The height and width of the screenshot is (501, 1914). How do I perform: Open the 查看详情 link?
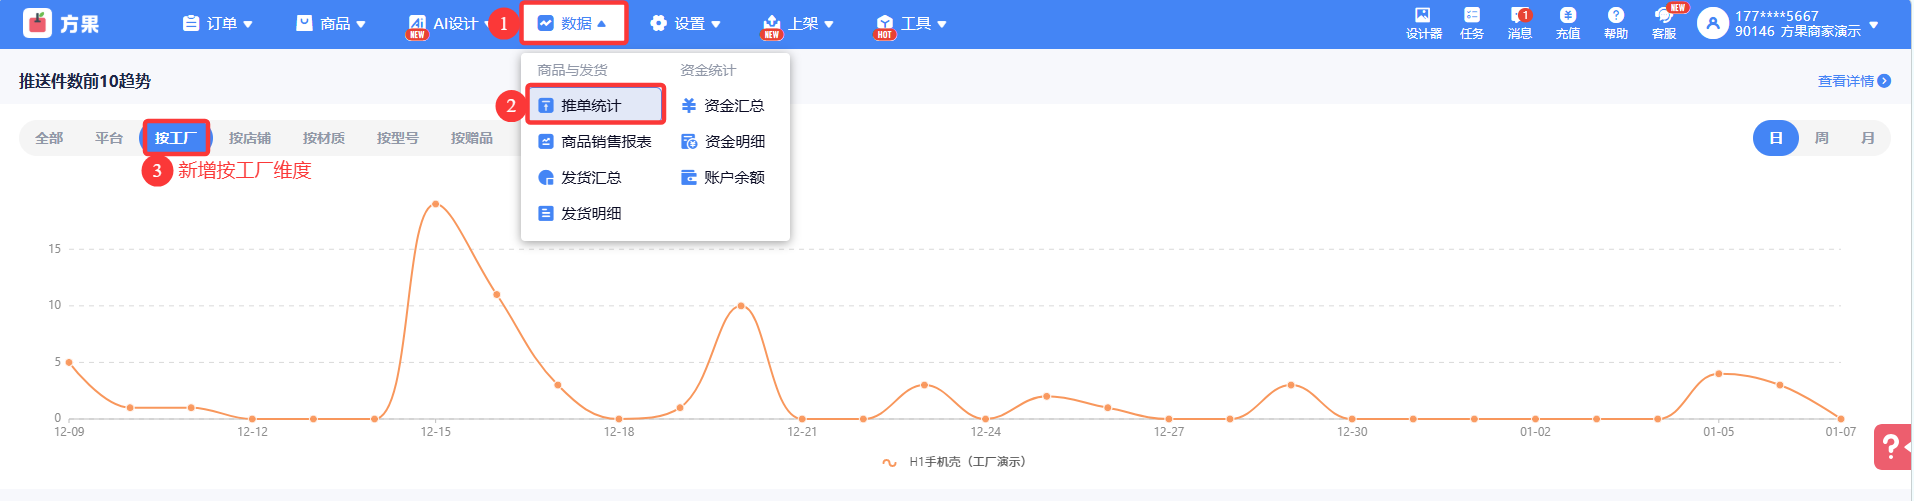(x=1846, y=81)
